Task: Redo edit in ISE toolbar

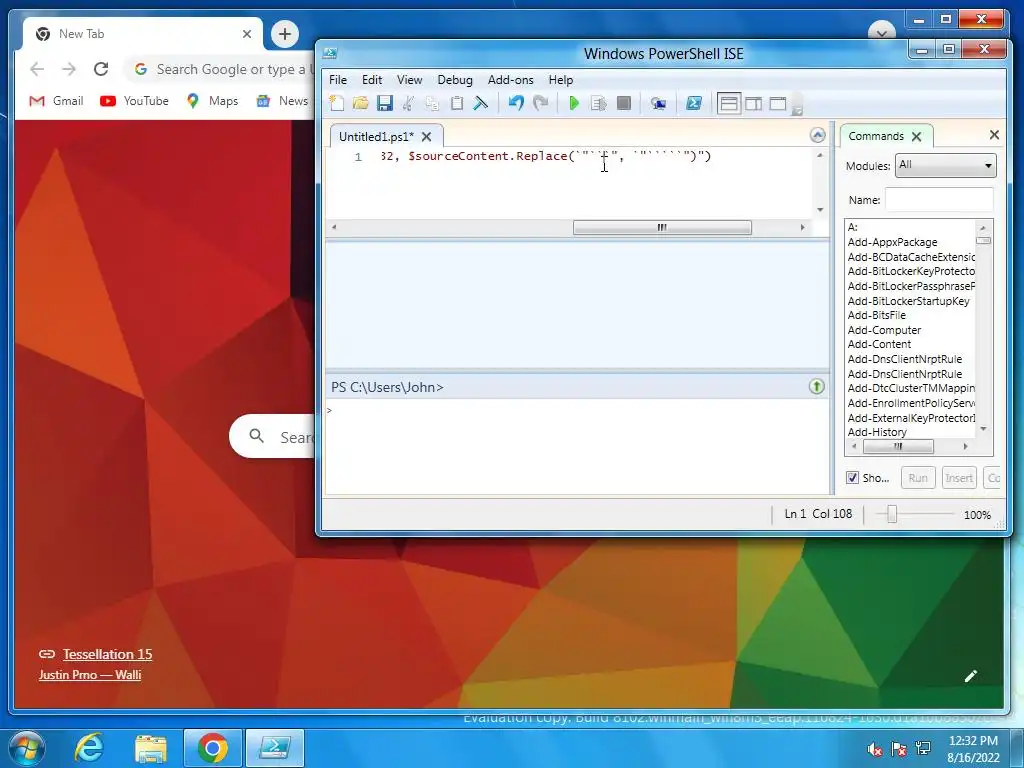Action: click(540, 103)
